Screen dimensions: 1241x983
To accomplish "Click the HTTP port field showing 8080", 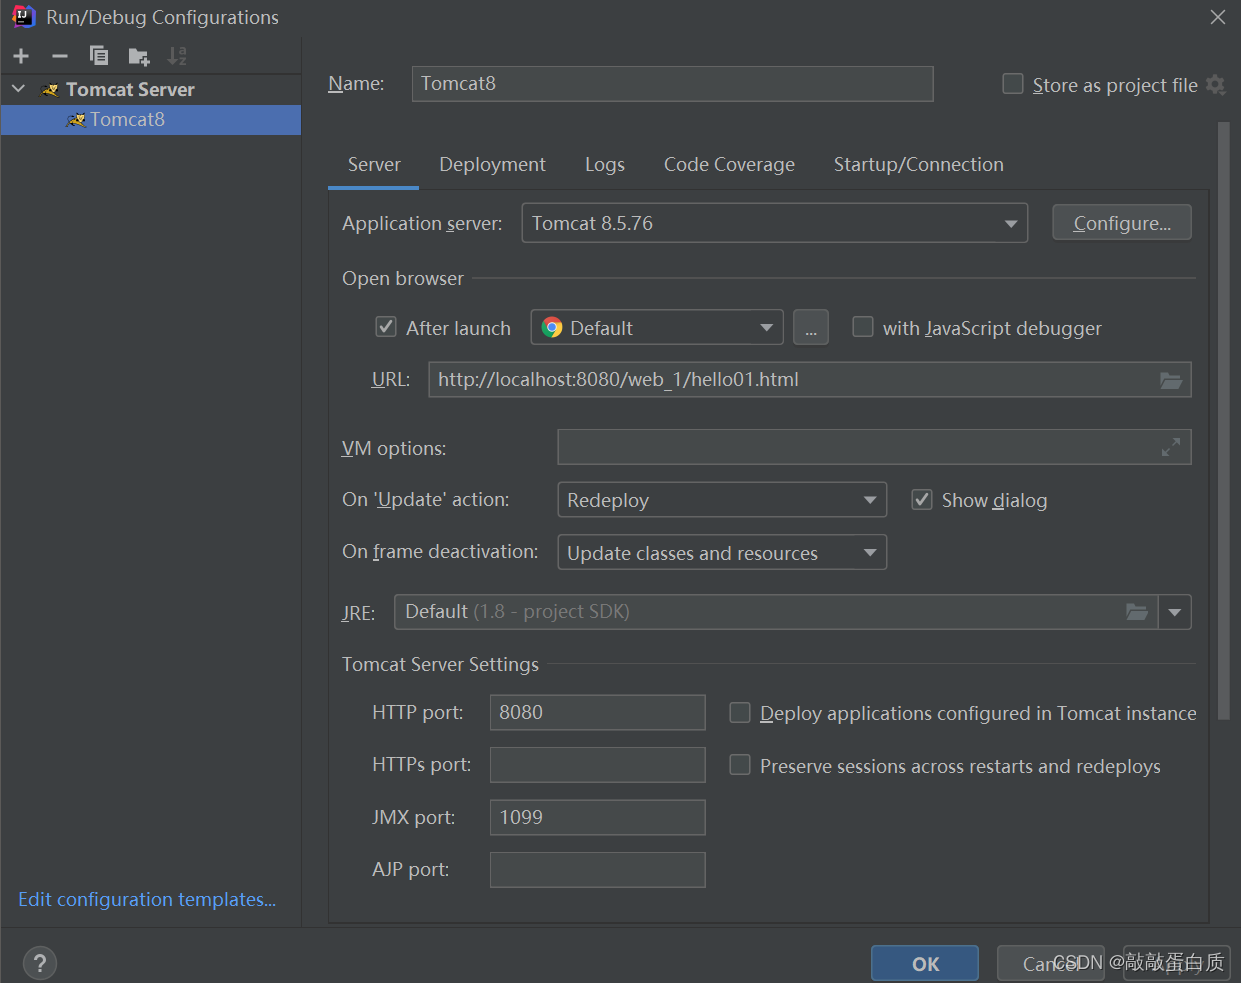I will point(598,712).
